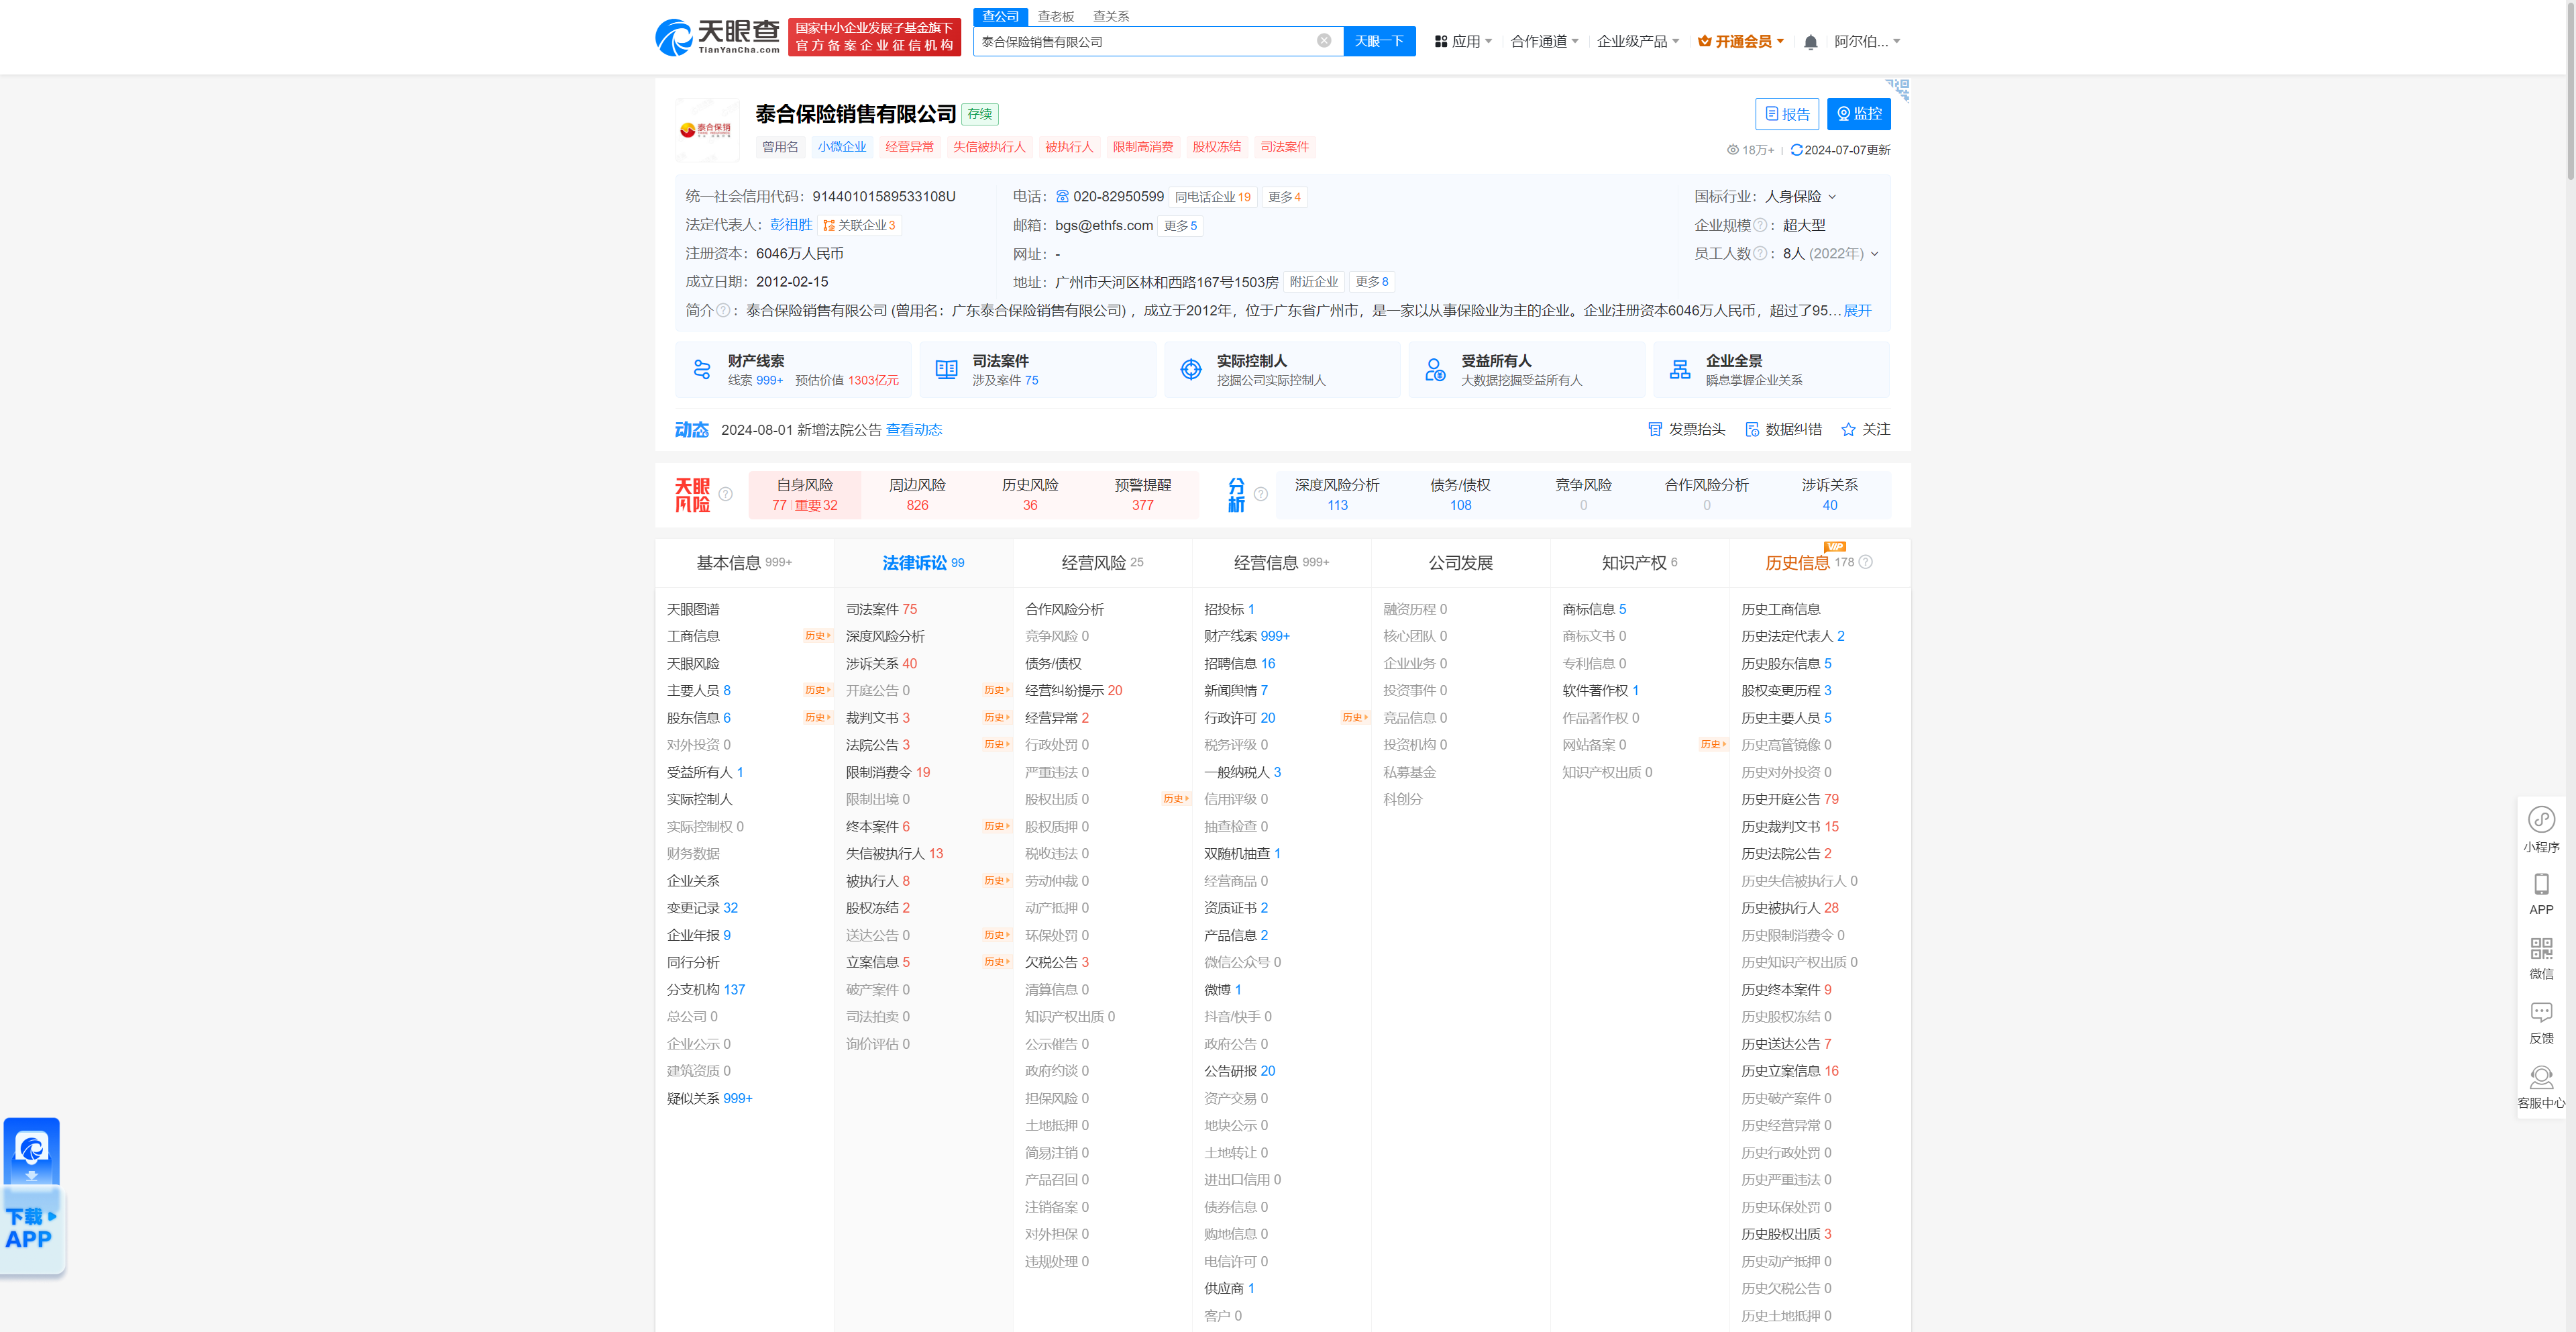
Task: Click the 同电话企业 19 tag
Action: coord(1212,197)
